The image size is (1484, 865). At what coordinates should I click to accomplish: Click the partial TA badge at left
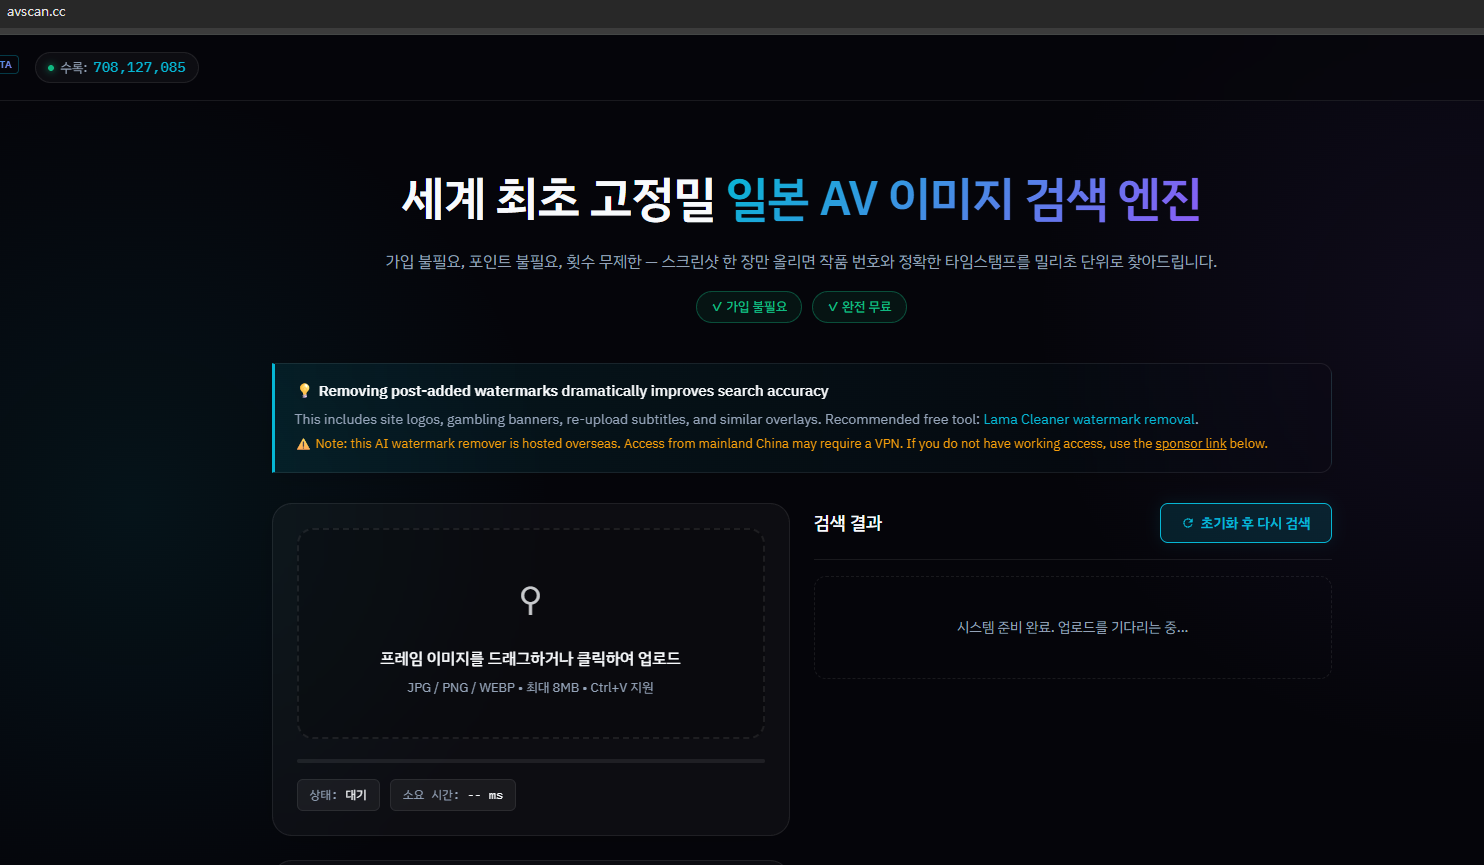pyautogui.click(x=8, y=65)
